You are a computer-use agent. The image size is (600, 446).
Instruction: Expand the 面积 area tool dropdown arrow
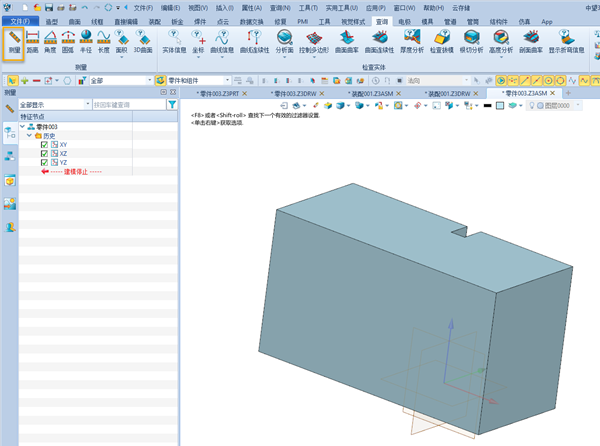click(121, 57)
